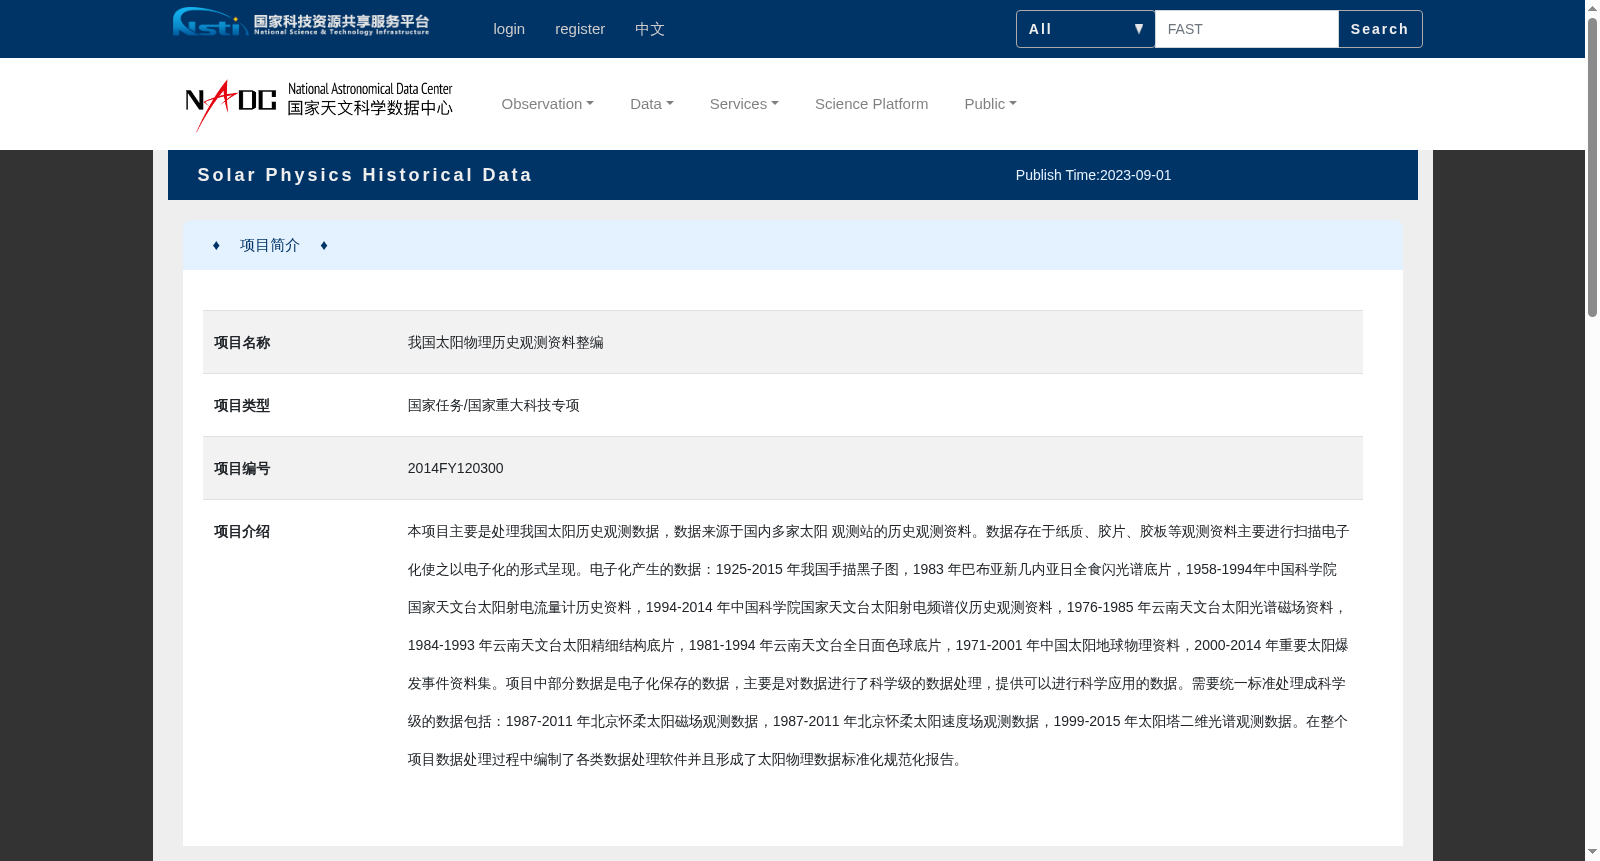The width and height of the screenshot is (1600, 861).
Task: Select the 项目简介 section tab
Action: [270, 245]
